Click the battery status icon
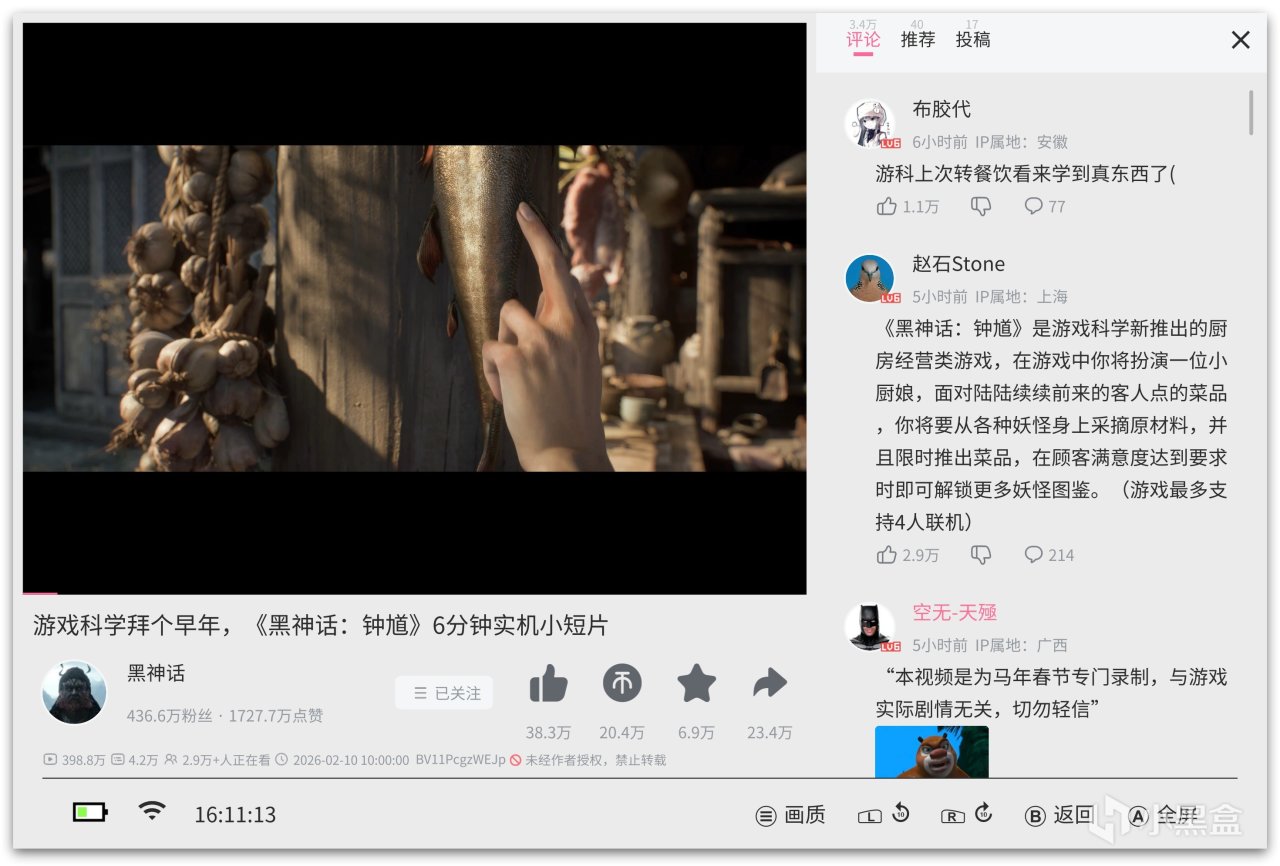 90,812
